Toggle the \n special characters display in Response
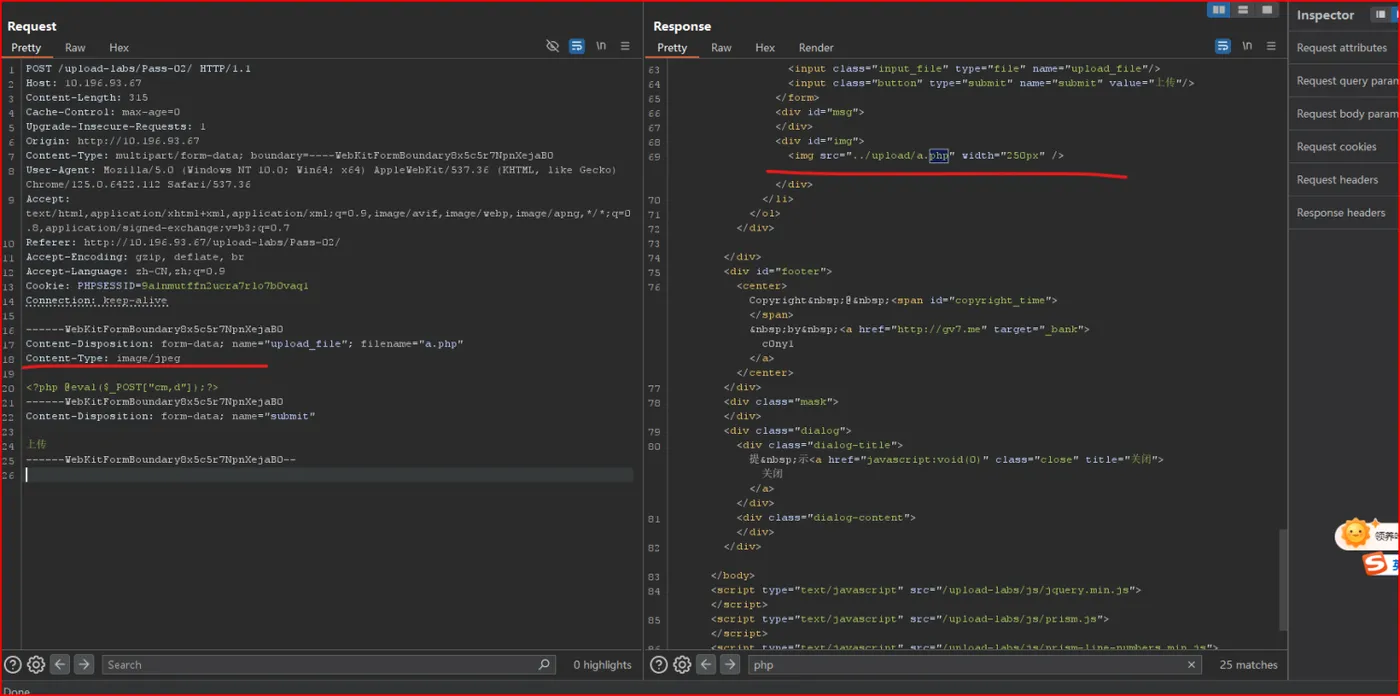 click(1247, 46)
